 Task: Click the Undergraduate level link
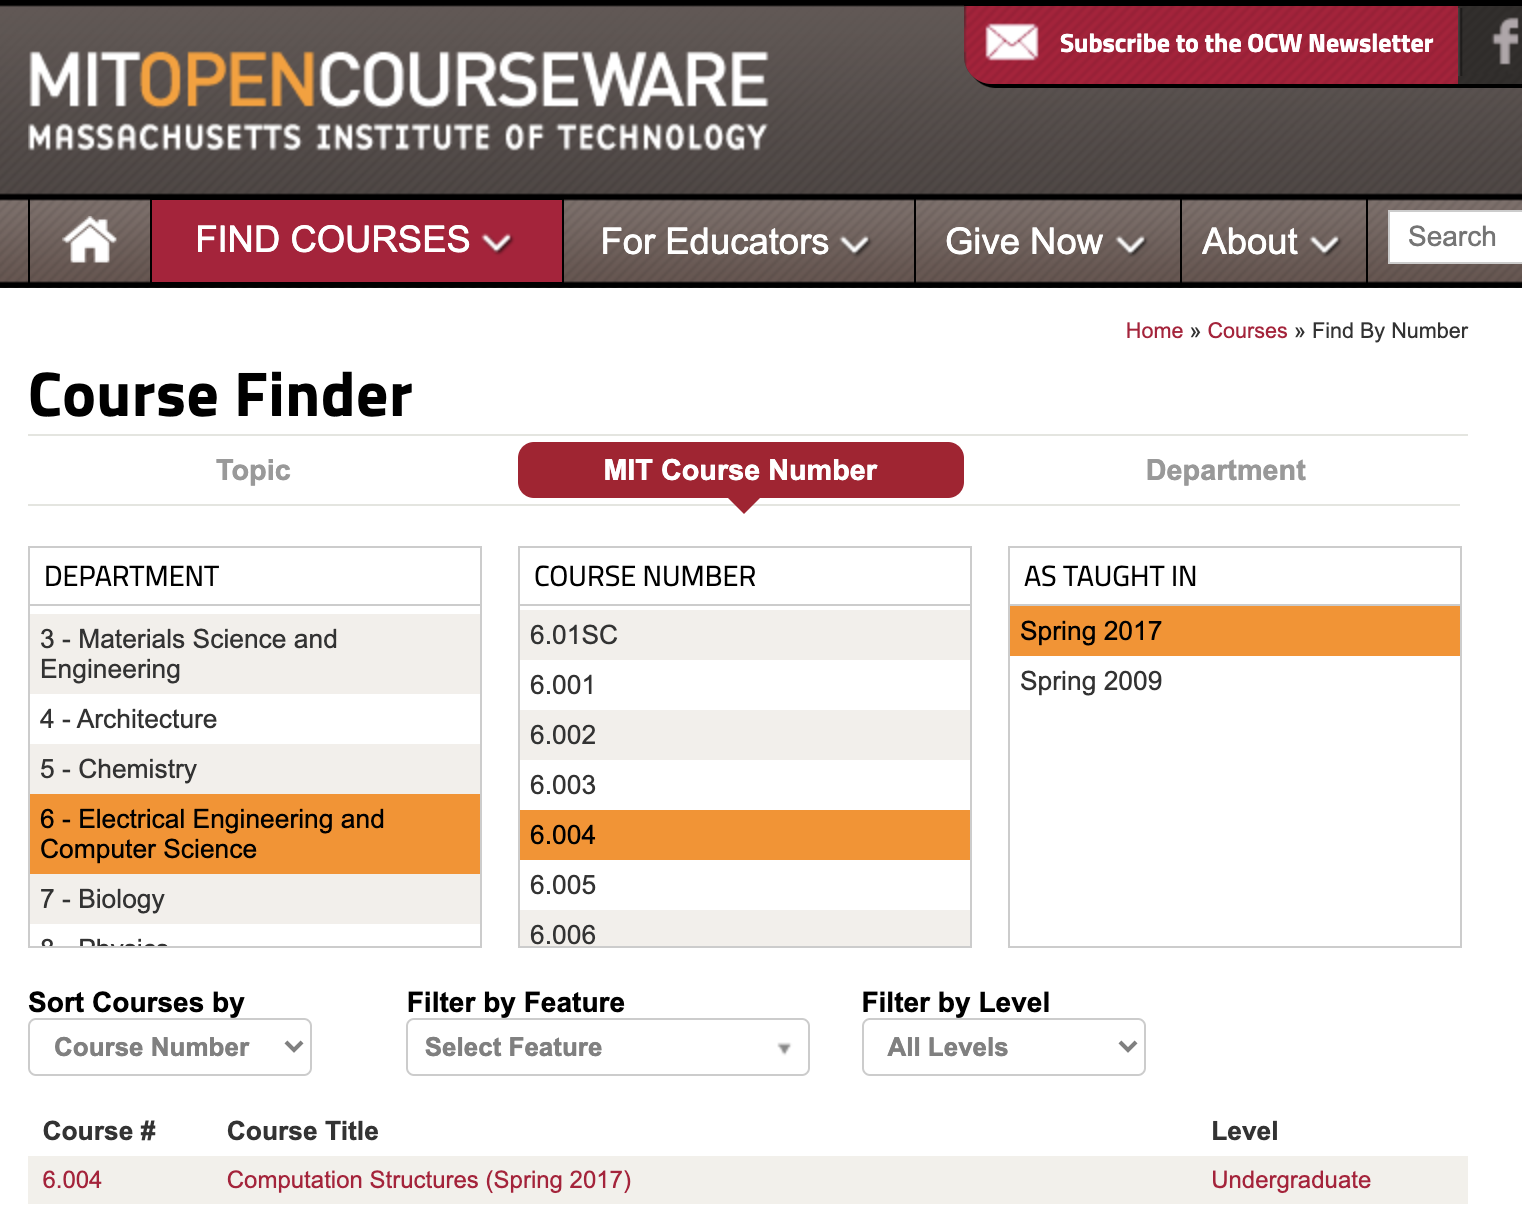(1291, 1180)
